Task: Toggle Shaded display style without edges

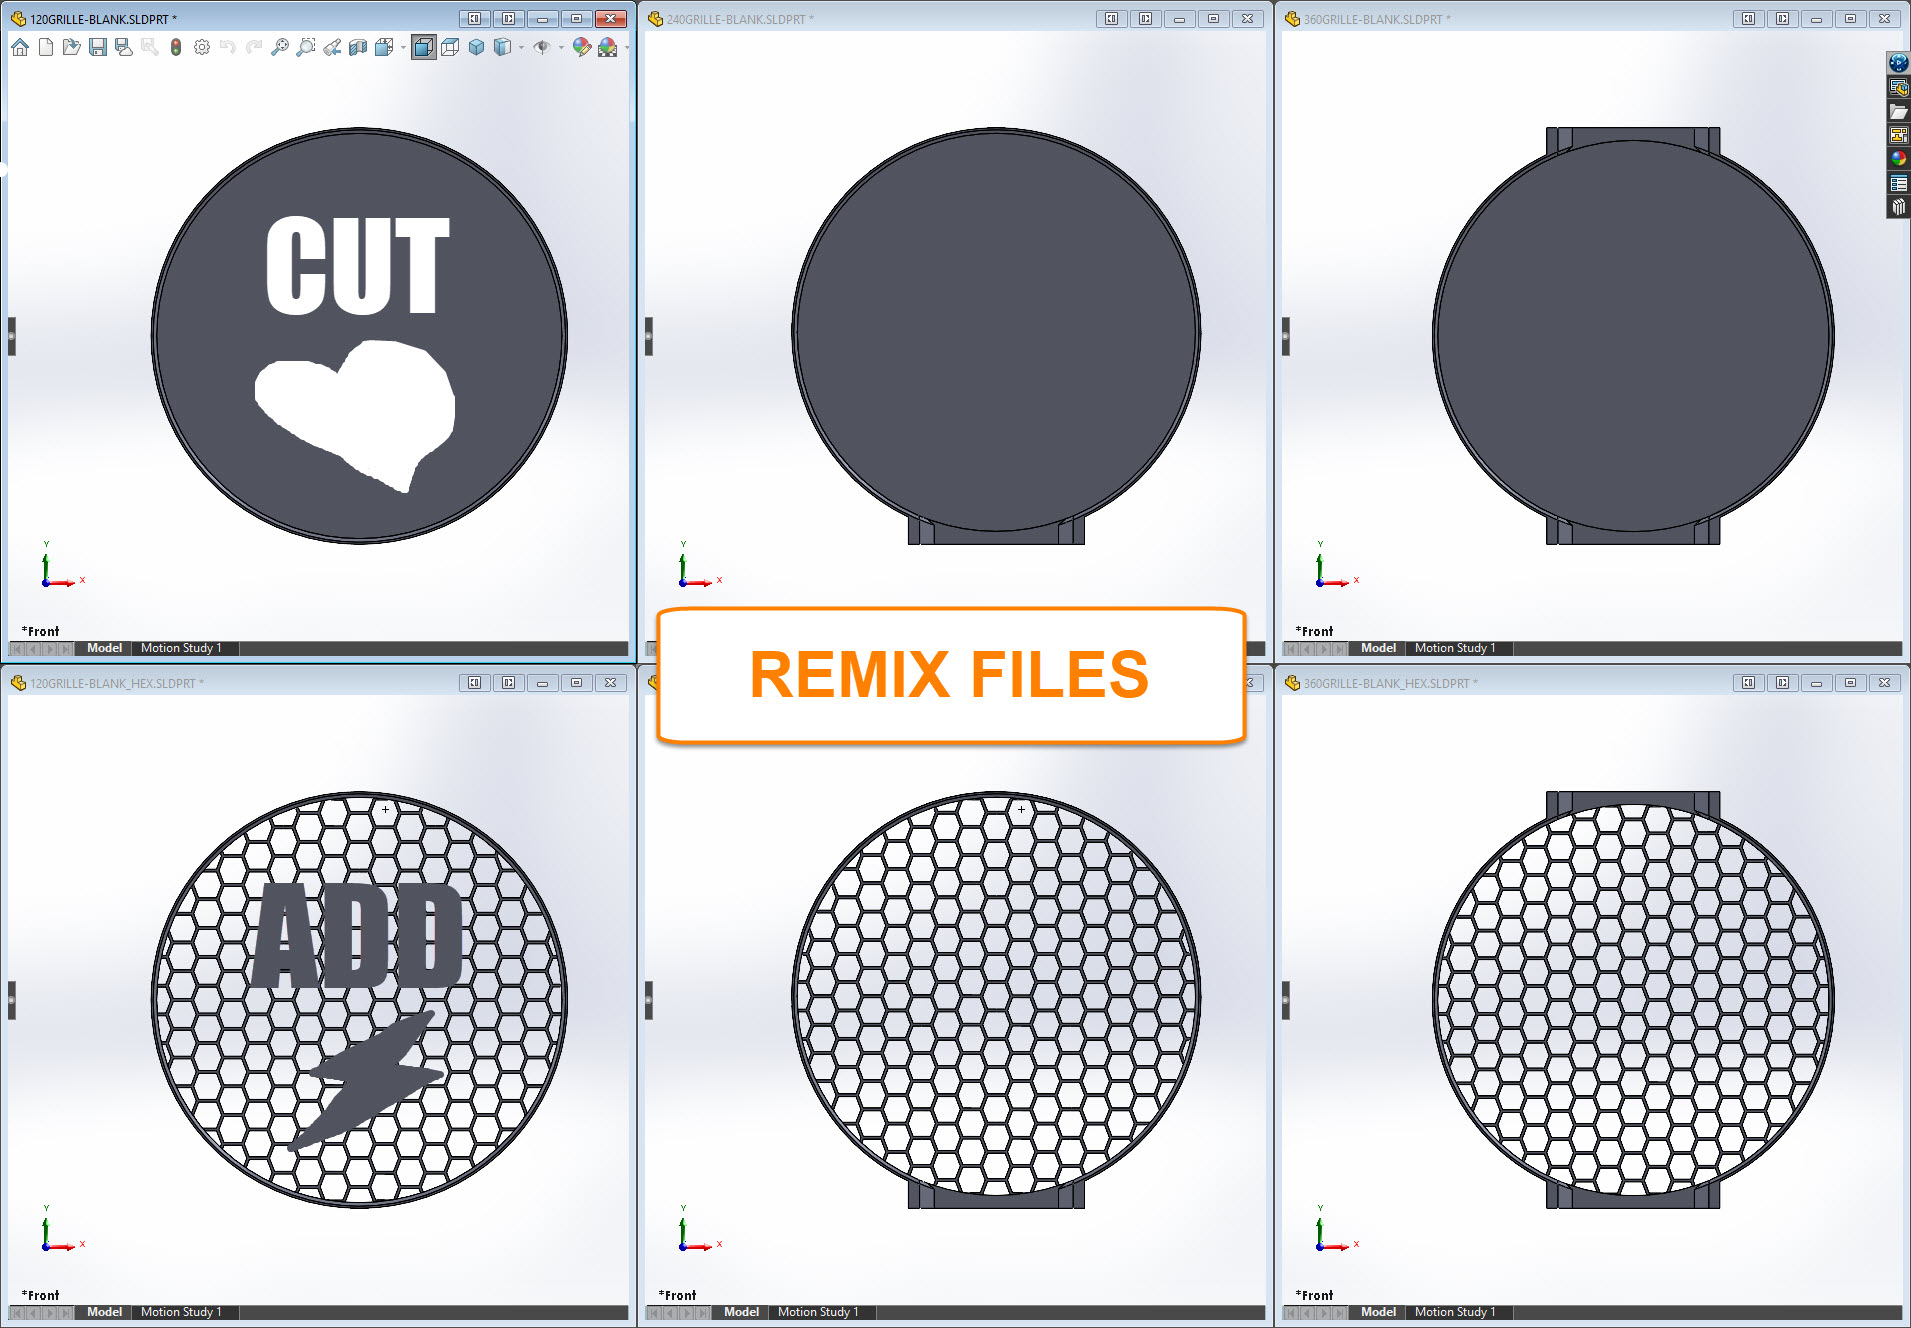Action: pyautogui.click(x=477, y=47)
